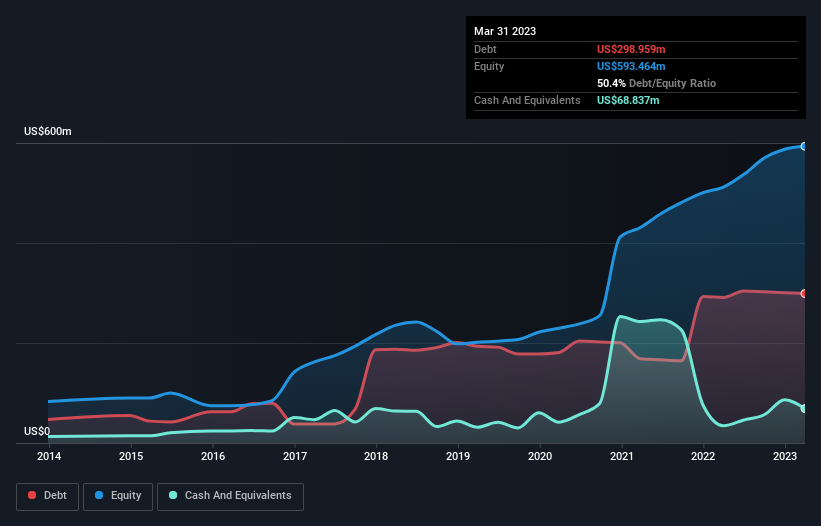Screen dimensions: 821x526
Task: Toggle the Debt series legend button
Action: point(48,496)
